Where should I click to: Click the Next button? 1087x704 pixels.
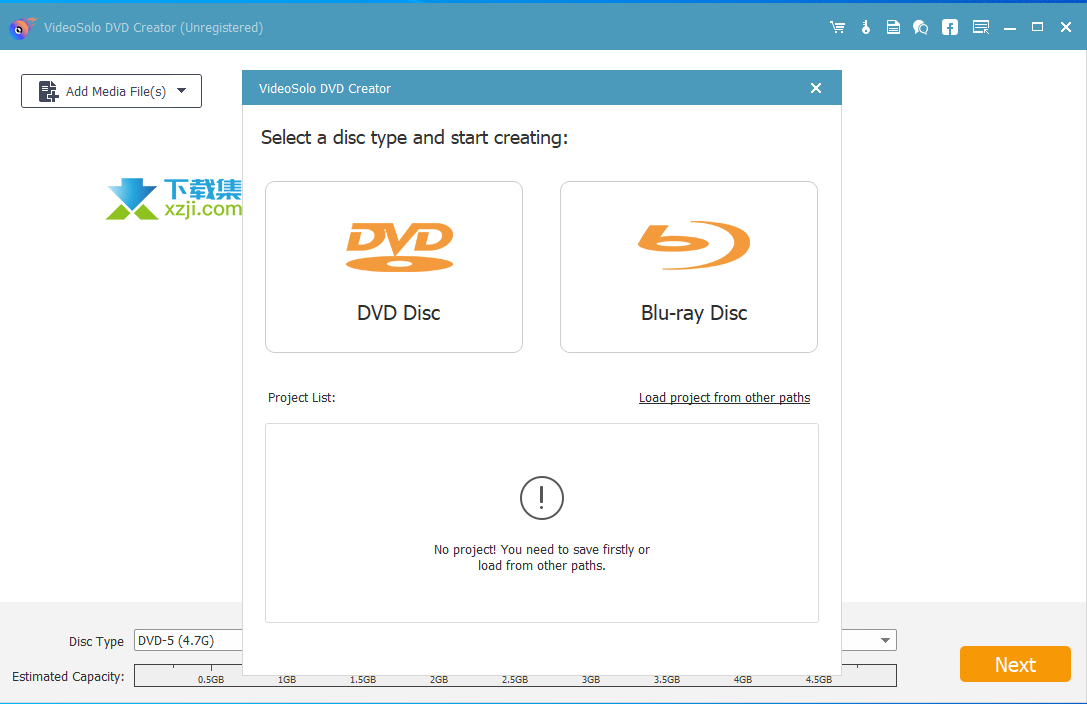(1016, 665)
